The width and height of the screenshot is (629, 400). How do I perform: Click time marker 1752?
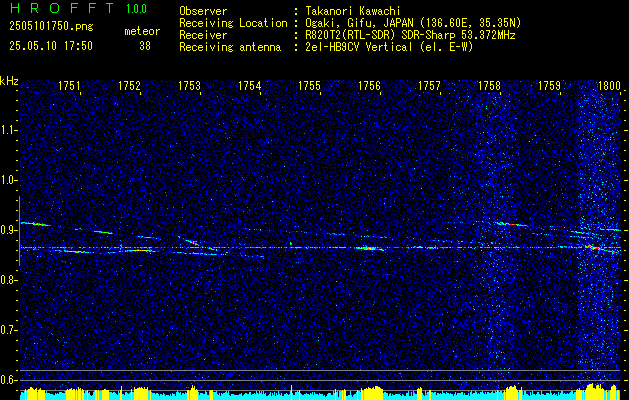click(x=130, y=85)
